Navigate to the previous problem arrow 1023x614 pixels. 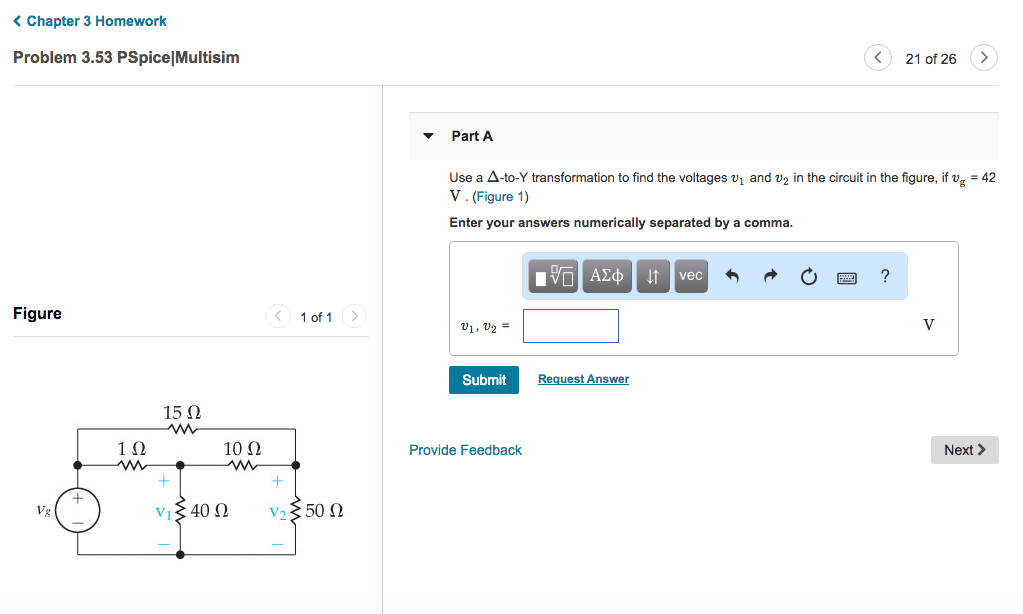pos(877,57)
